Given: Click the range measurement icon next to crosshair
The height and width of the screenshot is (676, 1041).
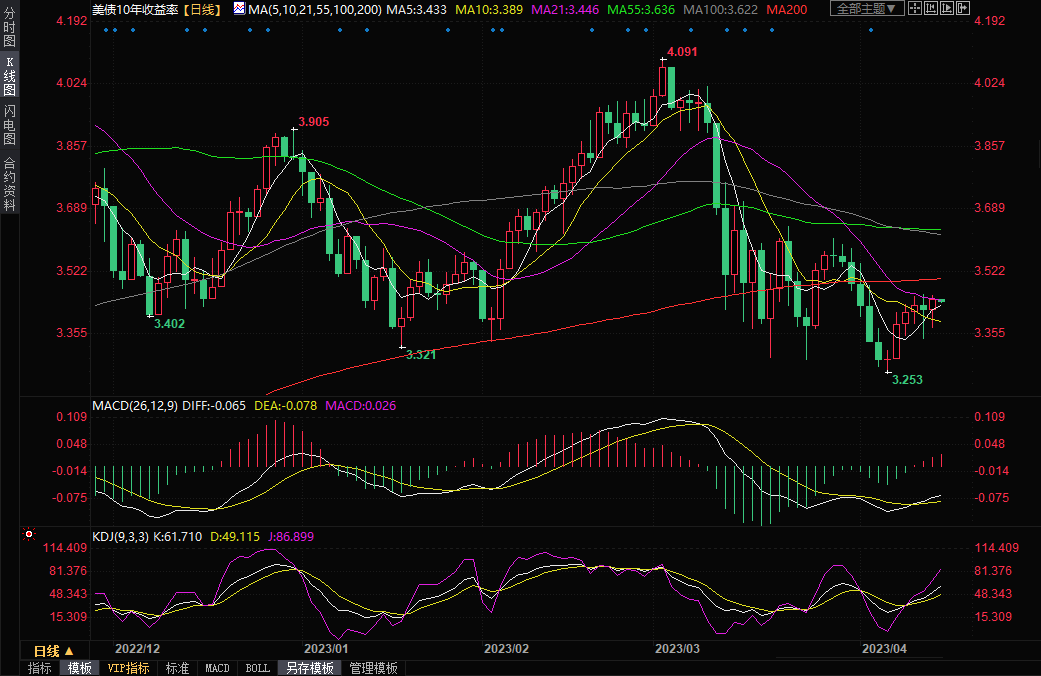Looking at the screenshot, I should (929, 8).
